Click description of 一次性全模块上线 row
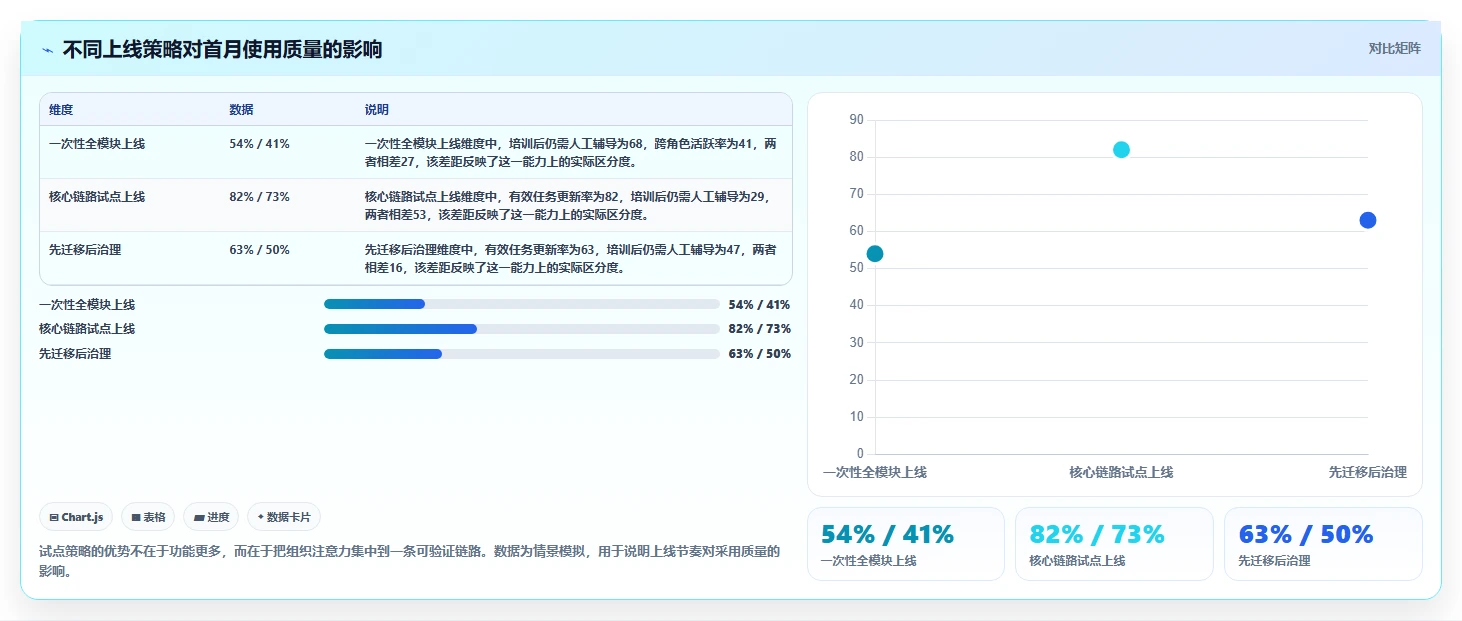 pos(571,152)
